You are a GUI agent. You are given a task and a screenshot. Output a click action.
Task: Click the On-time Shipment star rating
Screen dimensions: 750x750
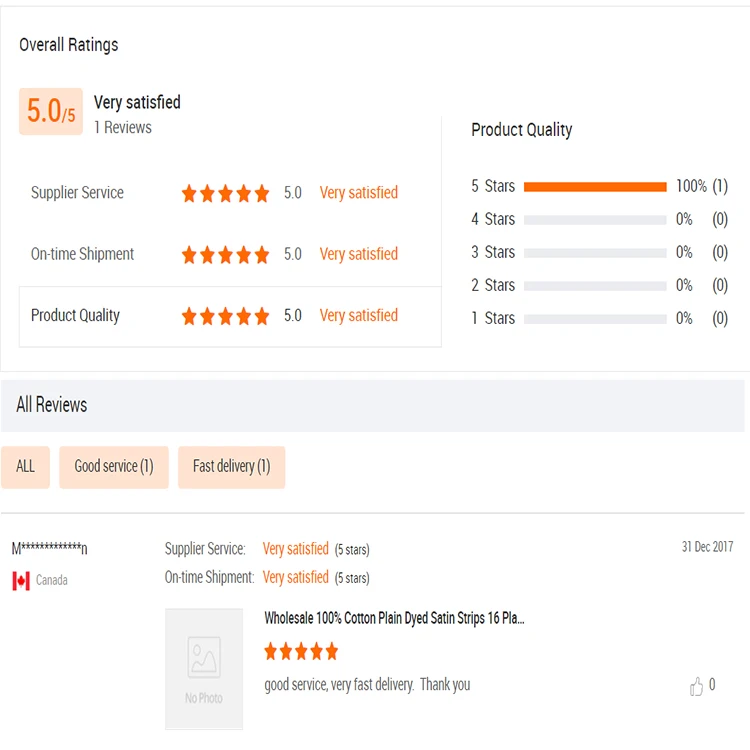225,254
